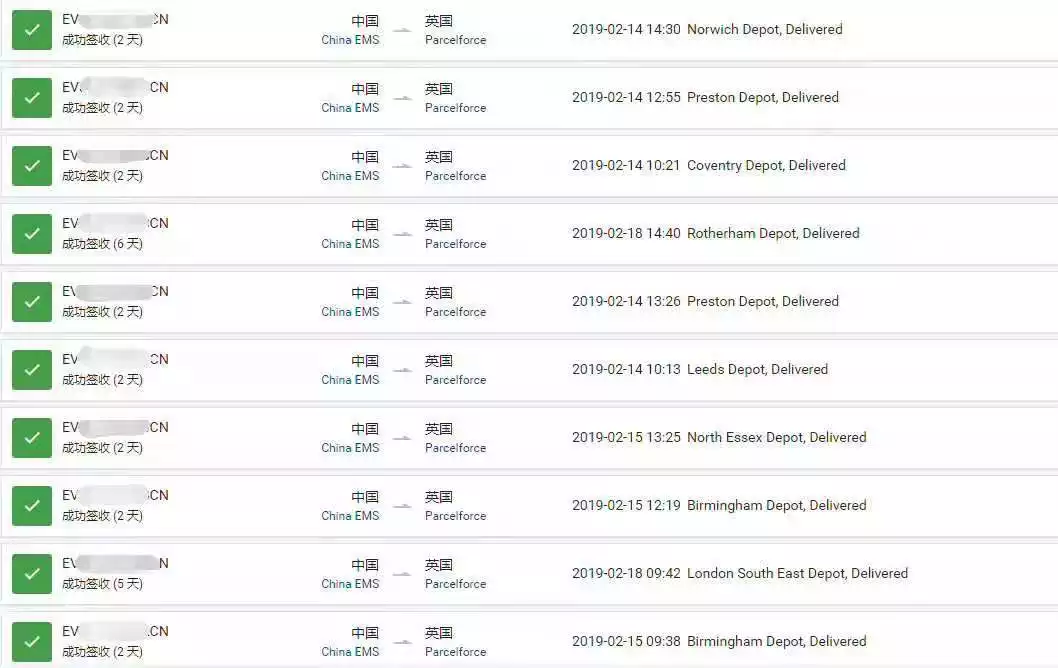The height and width of the screenshot is (668, 1058).
Task: Click green checkmark icon for Rotherham Depot parcel
Action: [x=32, y=234]
